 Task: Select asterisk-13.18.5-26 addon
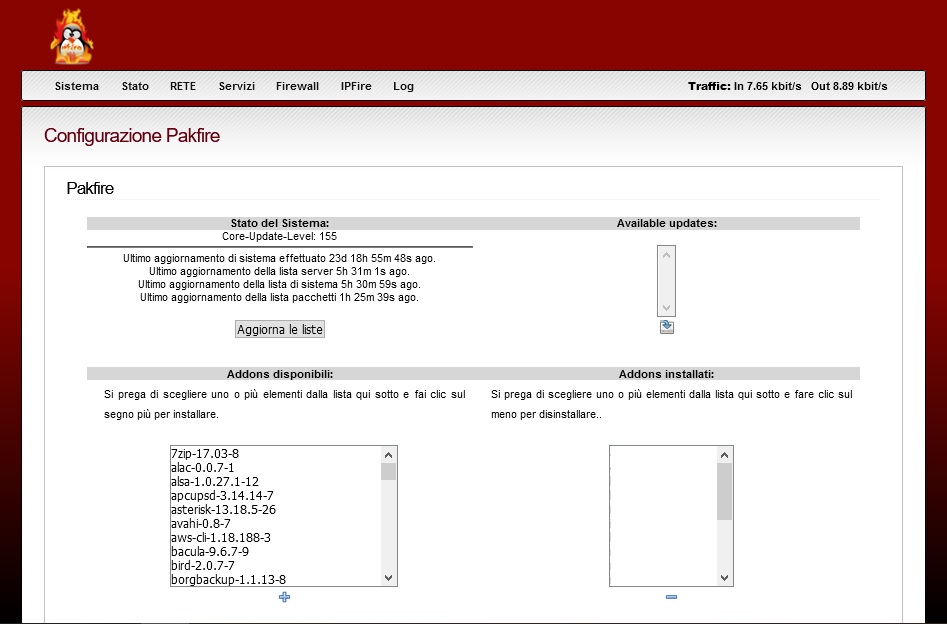(x=275, y=509)
